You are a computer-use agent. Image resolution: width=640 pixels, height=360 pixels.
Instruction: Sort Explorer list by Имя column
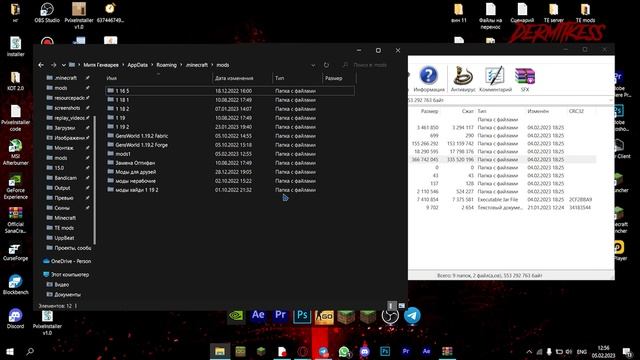click(x=158, y=78)
